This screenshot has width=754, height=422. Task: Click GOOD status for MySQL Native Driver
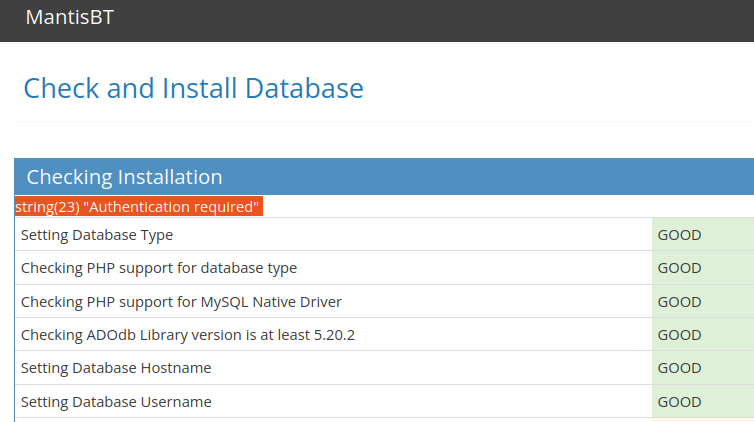click(679, 301)
